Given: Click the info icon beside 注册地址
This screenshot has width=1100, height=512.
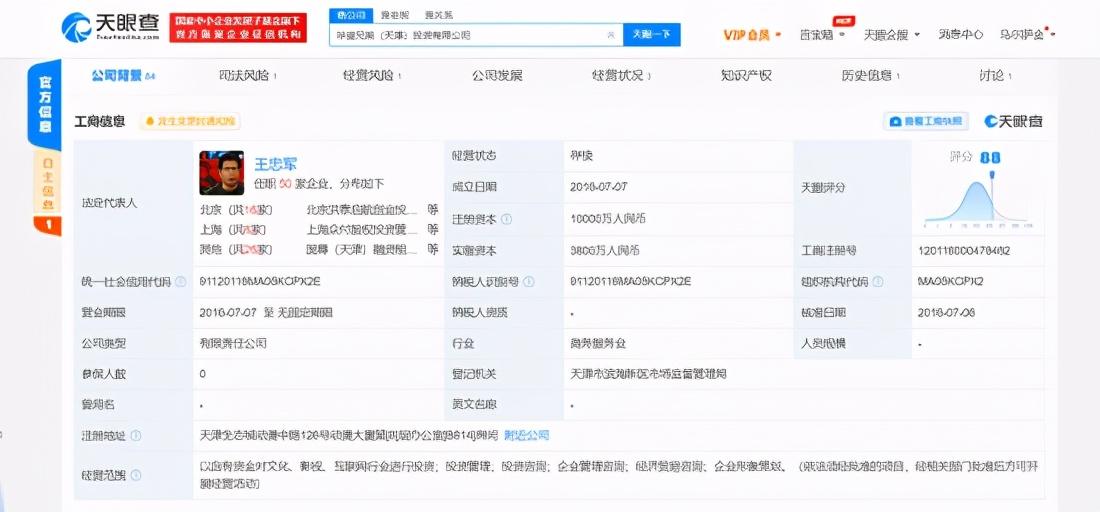Looking at the screenshot, I should (135, 436).
